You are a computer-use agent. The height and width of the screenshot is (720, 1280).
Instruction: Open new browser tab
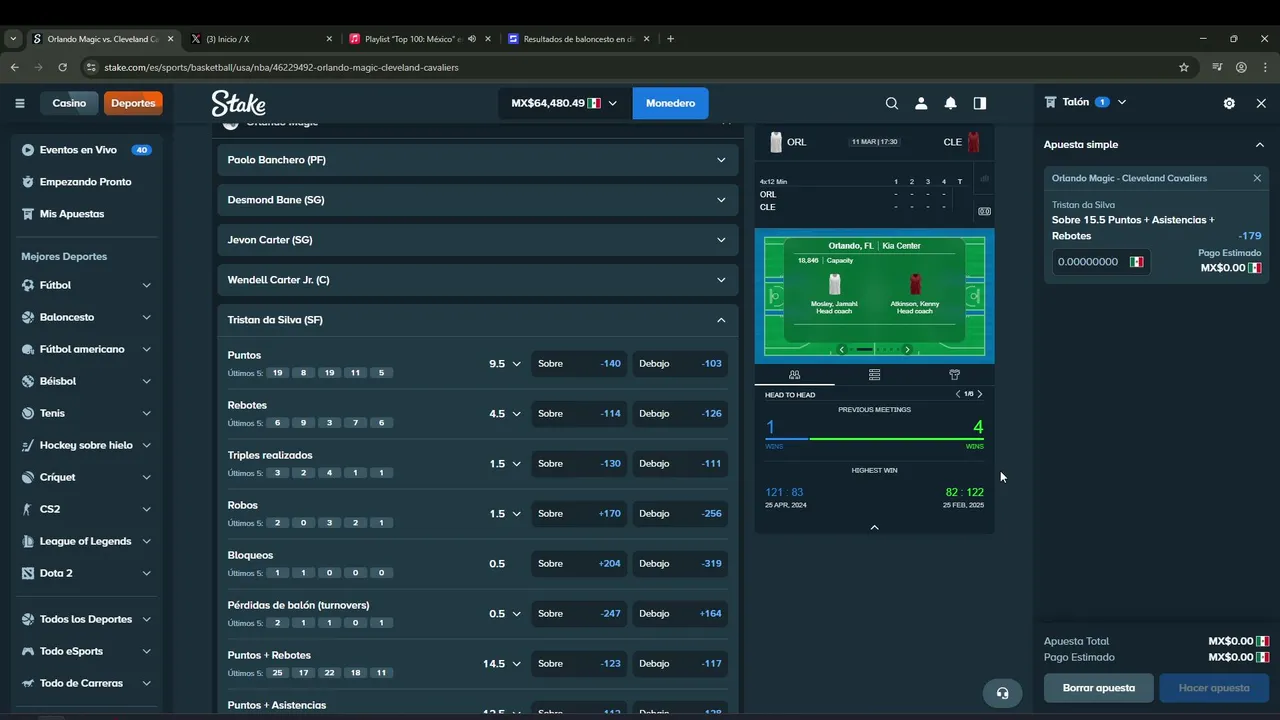click(670, 39)
